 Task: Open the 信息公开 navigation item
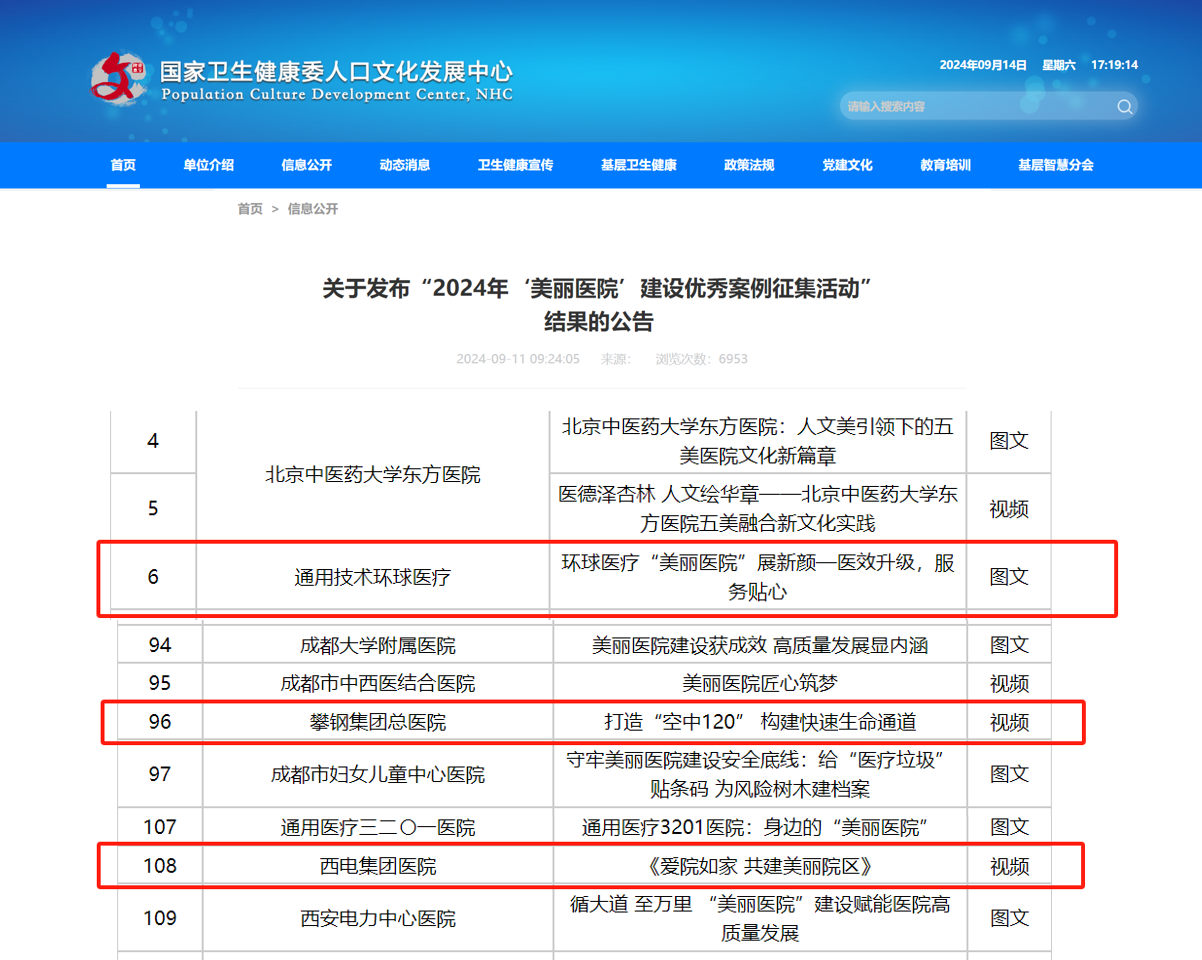tap(306, 165)
